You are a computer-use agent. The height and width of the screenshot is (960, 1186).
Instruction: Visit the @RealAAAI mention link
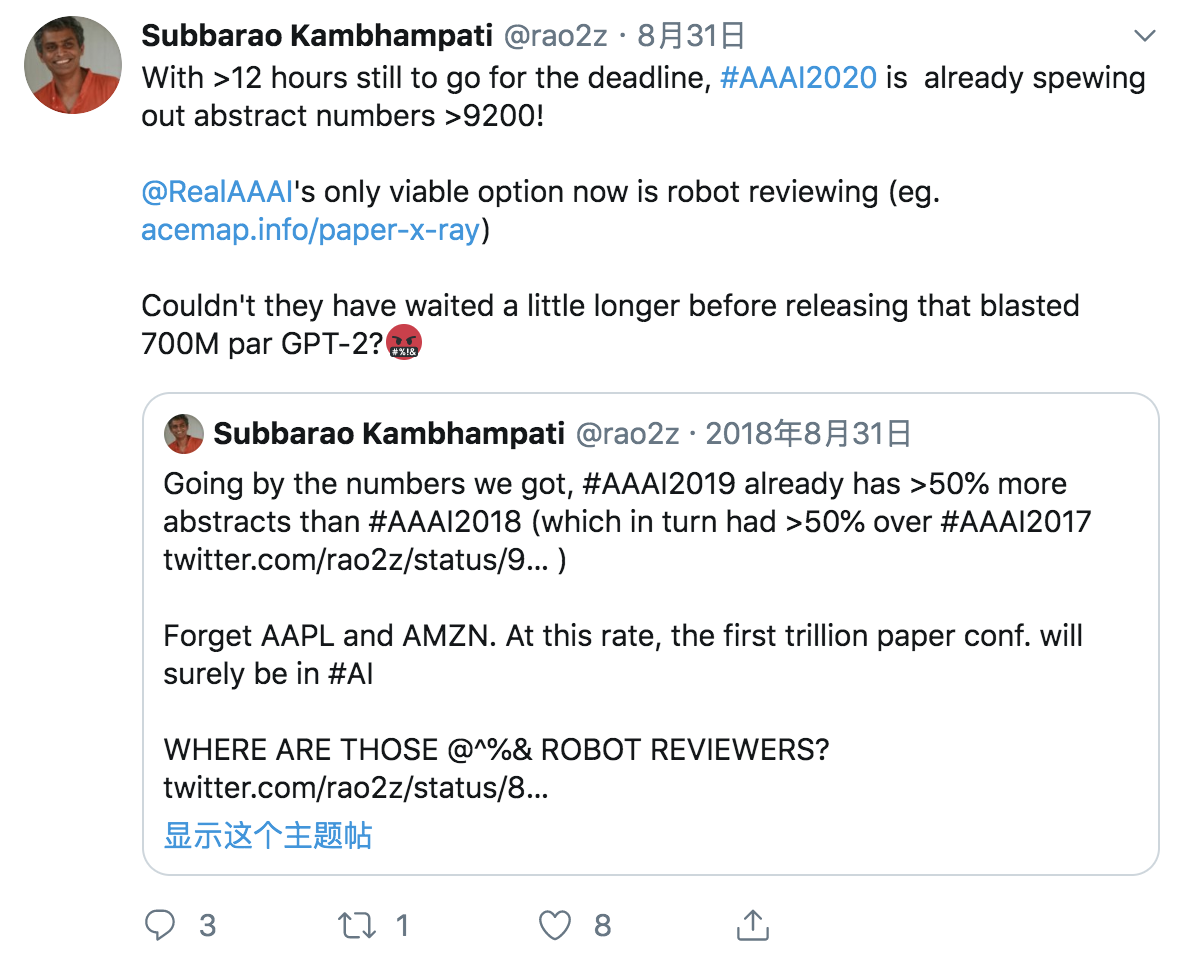[x=214, y=191]
